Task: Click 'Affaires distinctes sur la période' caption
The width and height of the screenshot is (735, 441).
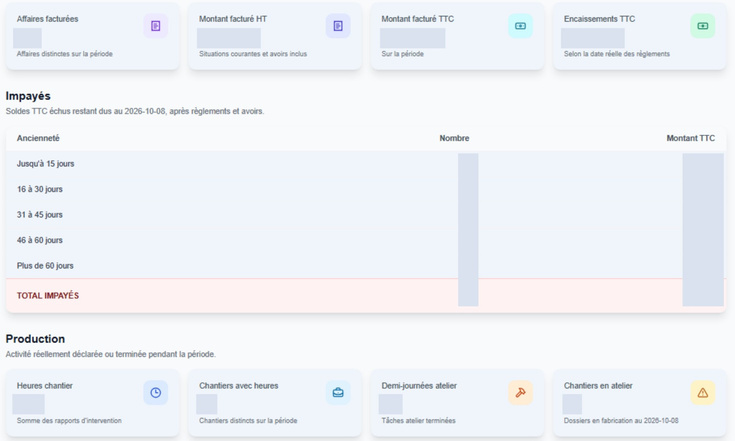Action: click(65, 54)
